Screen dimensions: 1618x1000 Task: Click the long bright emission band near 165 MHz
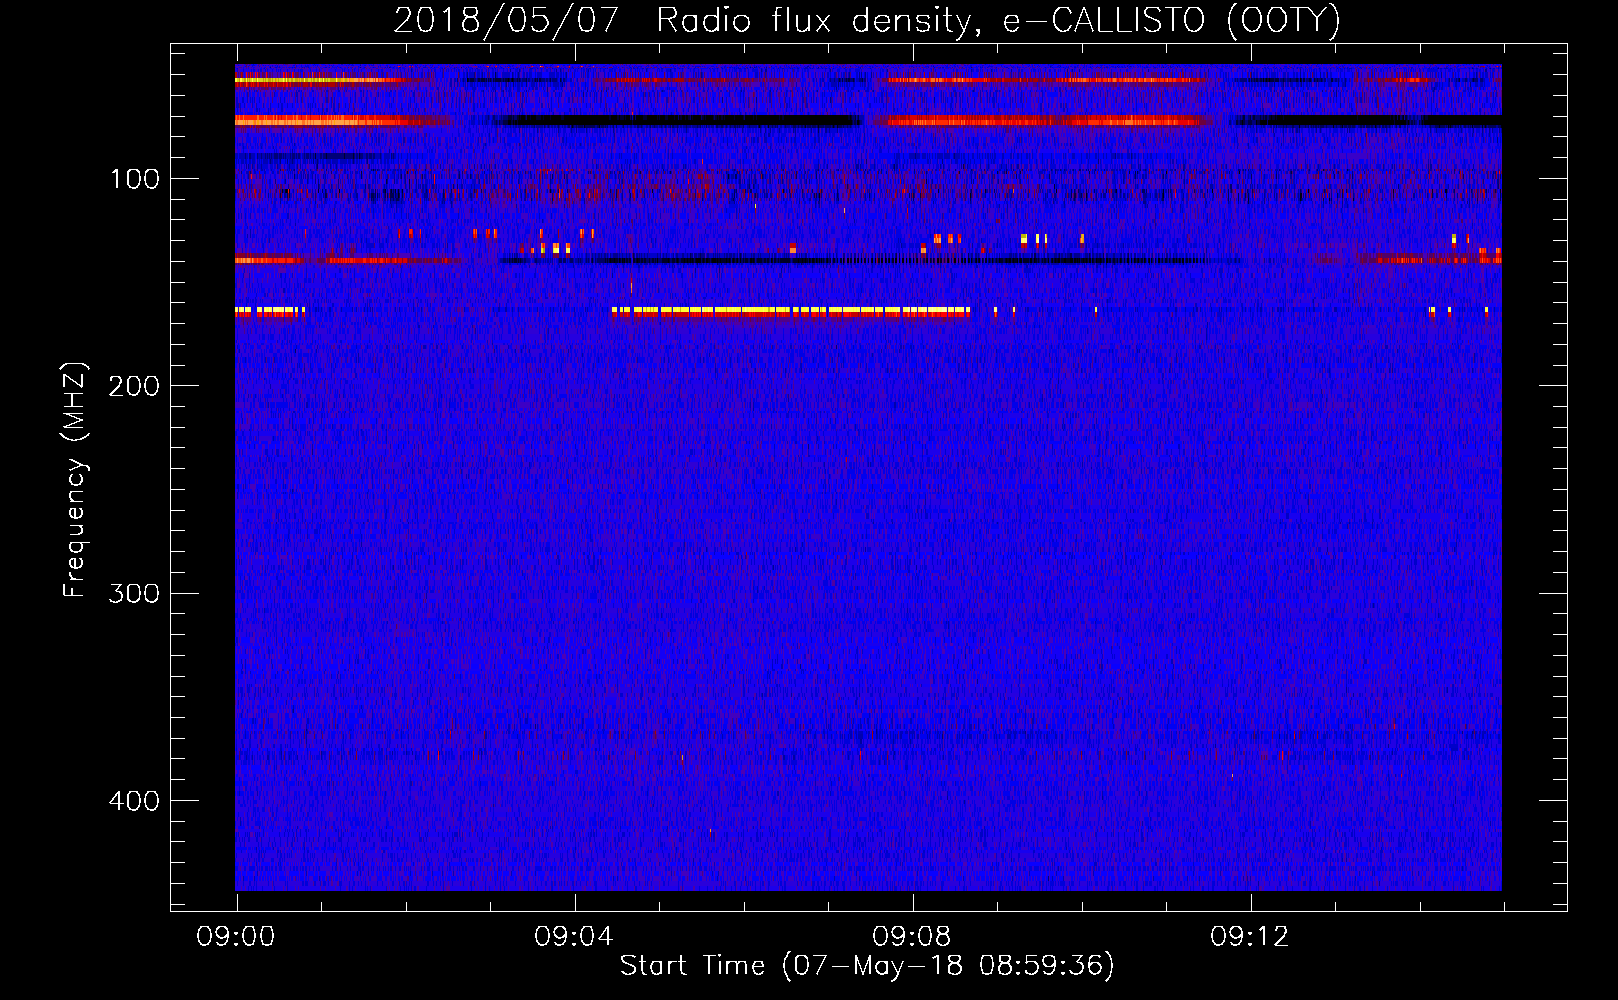(x=791, y=312)
